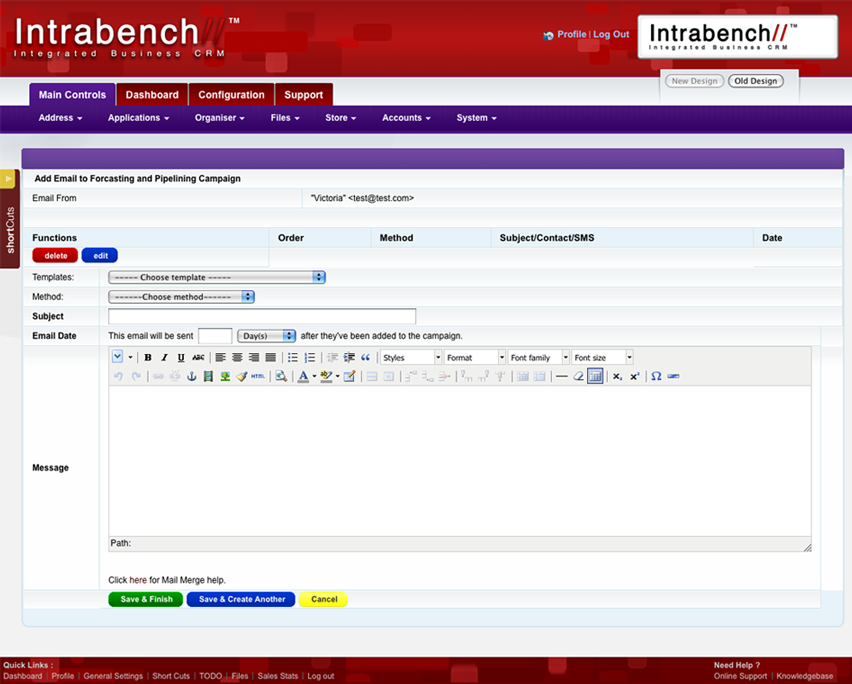Insert an ordered numbered list
The width and height of the screenshot is (852, 684).
pos(310,357)
